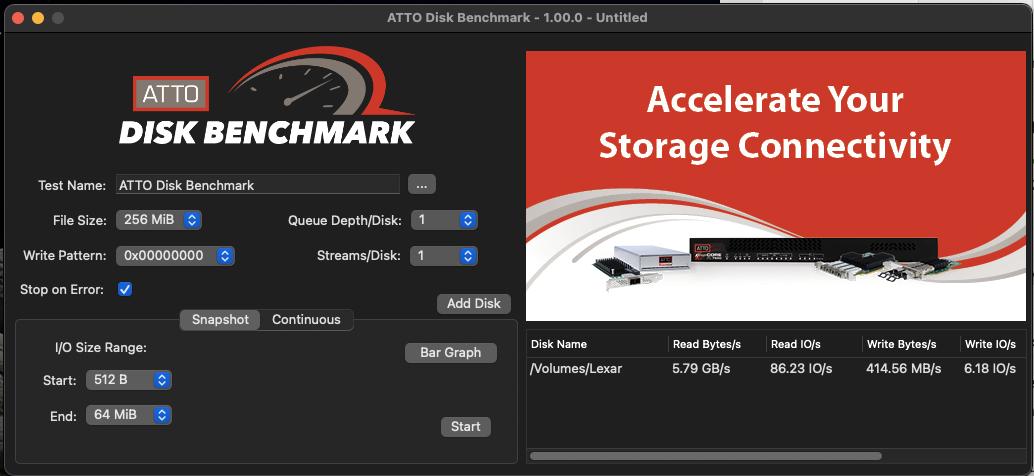Click the yellow minimize window button
This screenshot has width=1034, height=476.
click(38, 18)
